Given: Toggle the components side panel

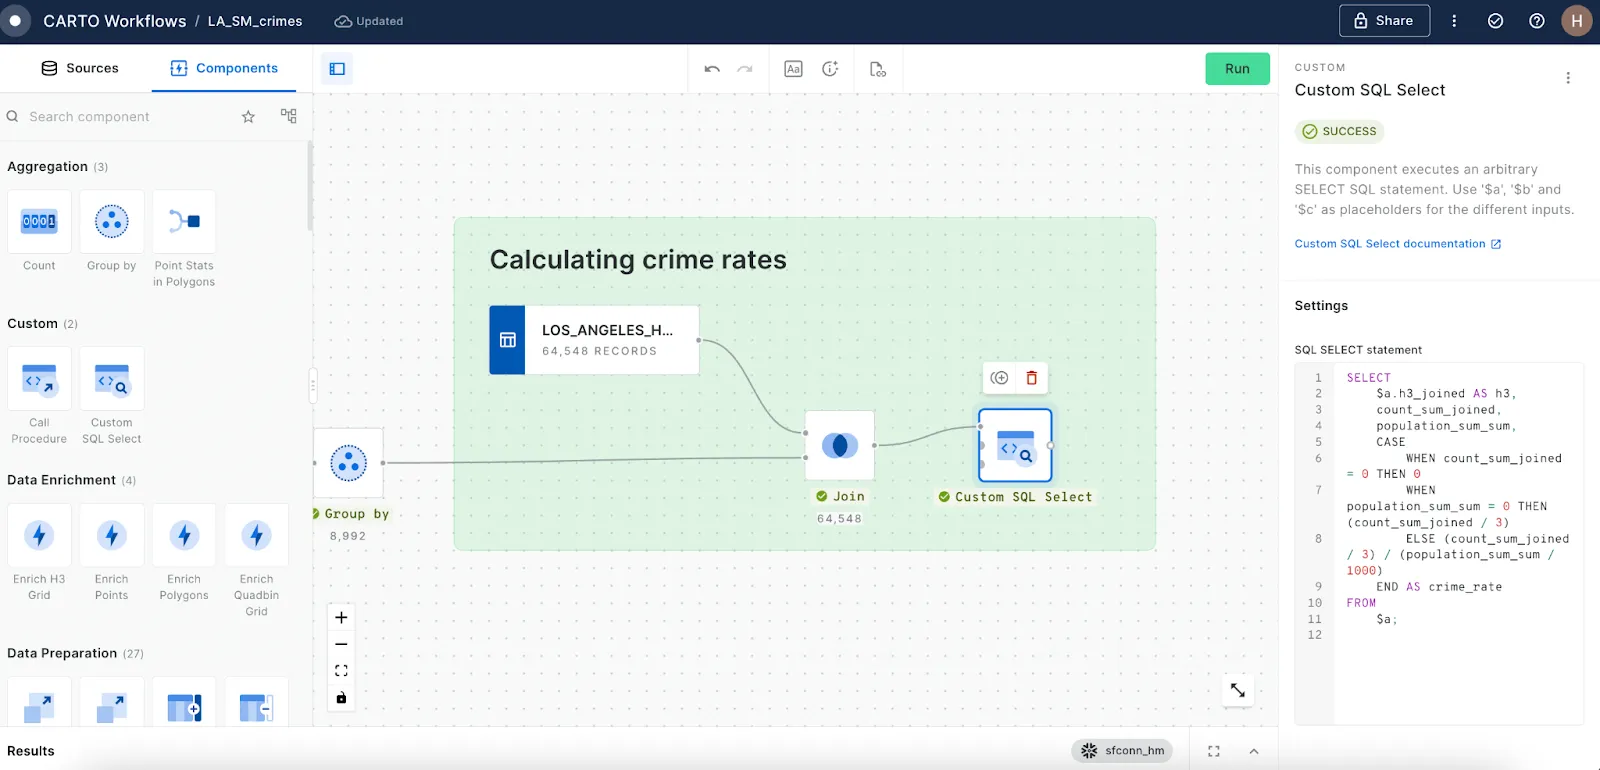Looking at the screenshot, I should tap(337, 69).
